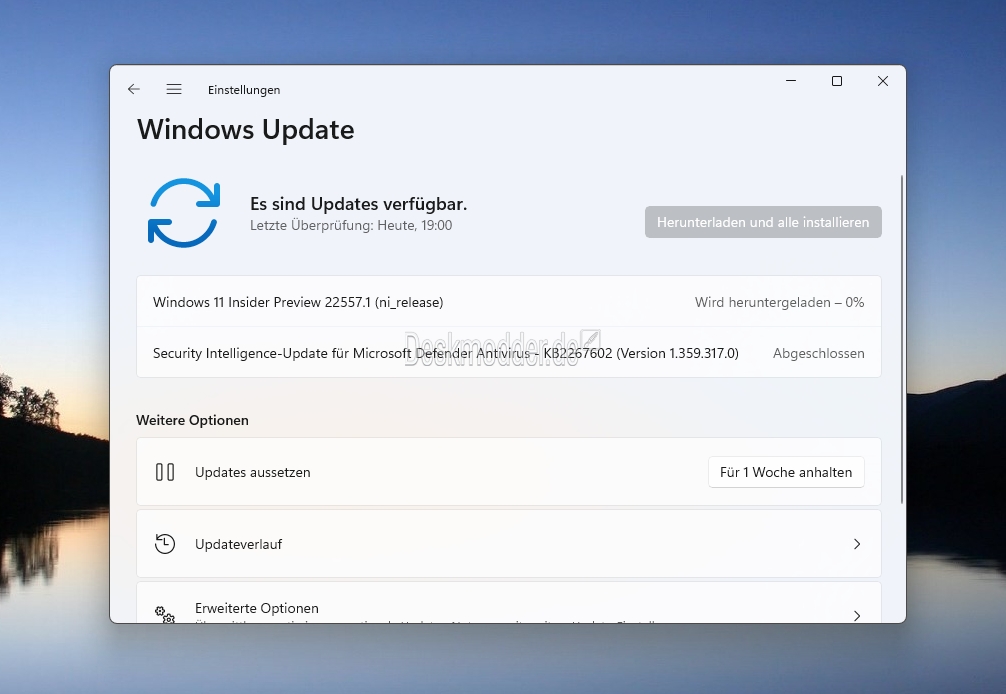Click the Abgeschlossen status text

tap(819, 353)
